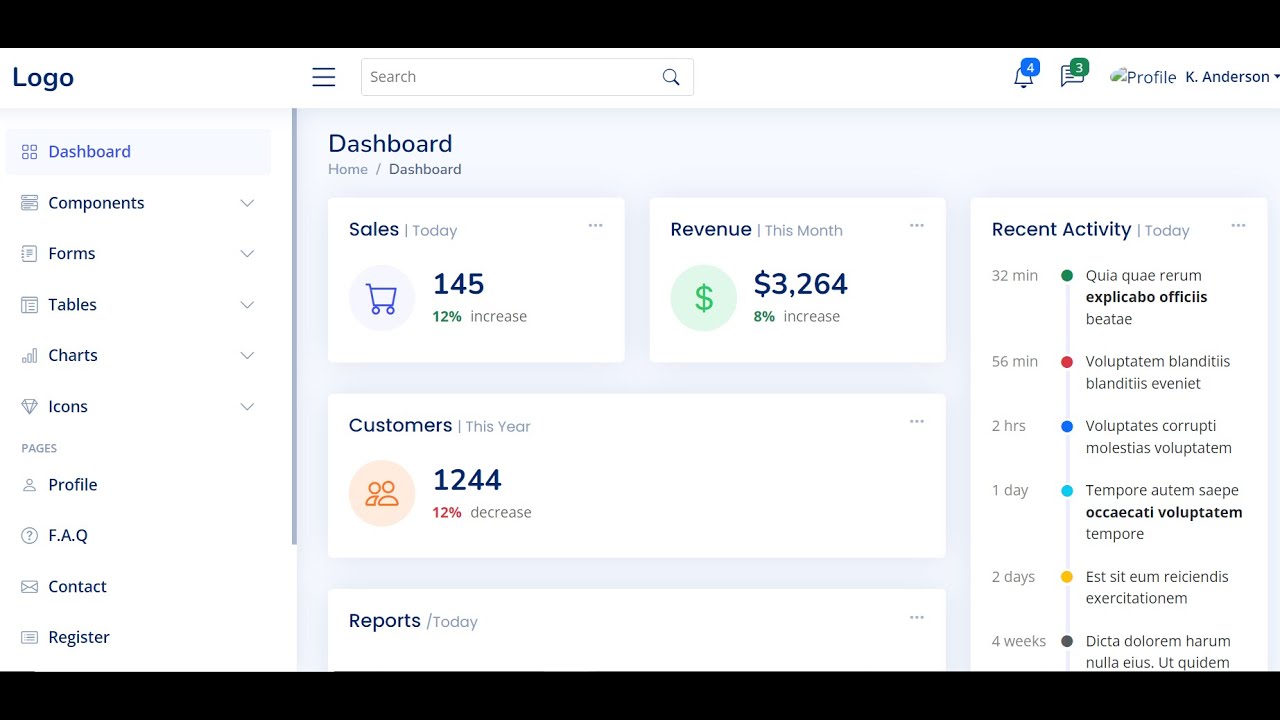Click the Components sidebar icon
The image size is (1280, 720).
(29, 203)
